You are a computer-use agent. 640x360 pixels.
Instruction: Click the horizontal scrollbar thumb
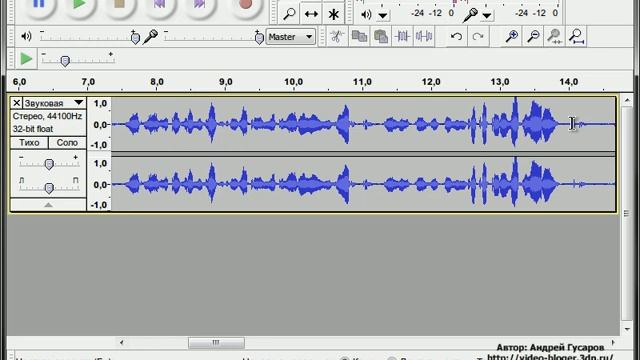coord(216,342)
